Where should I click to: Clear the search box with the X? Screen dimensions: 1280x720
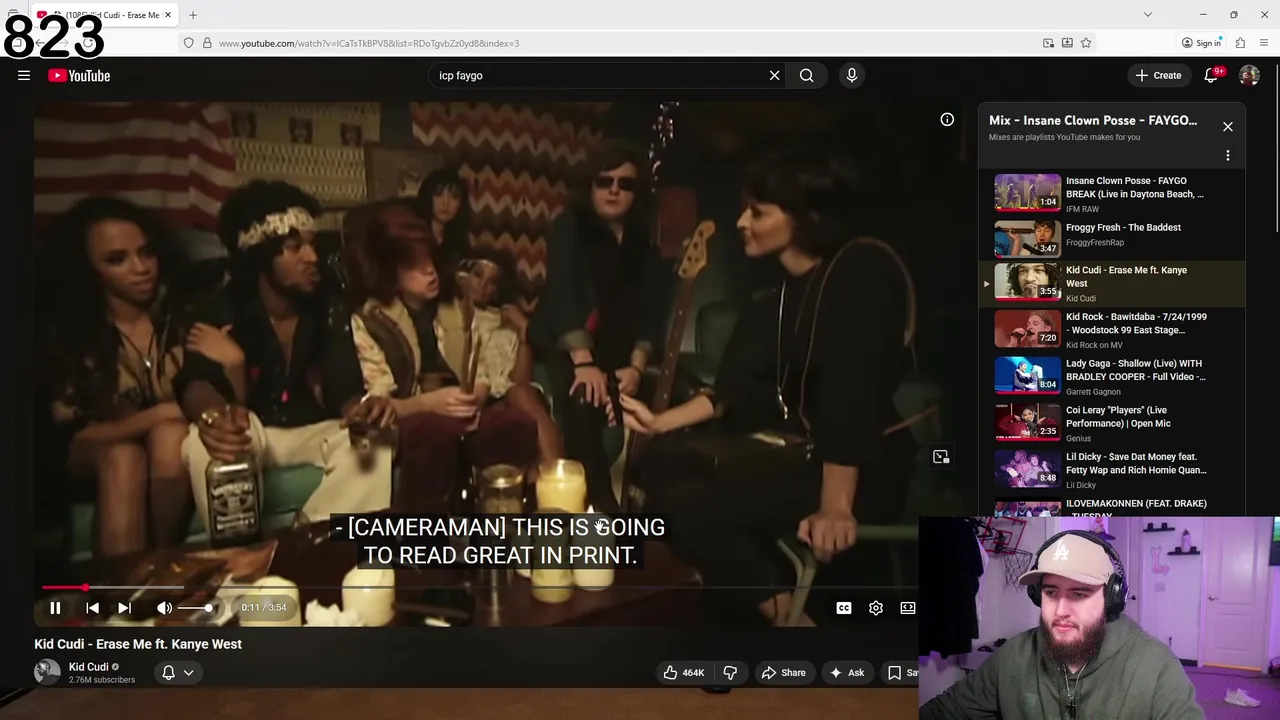click(x=774, y=75)
